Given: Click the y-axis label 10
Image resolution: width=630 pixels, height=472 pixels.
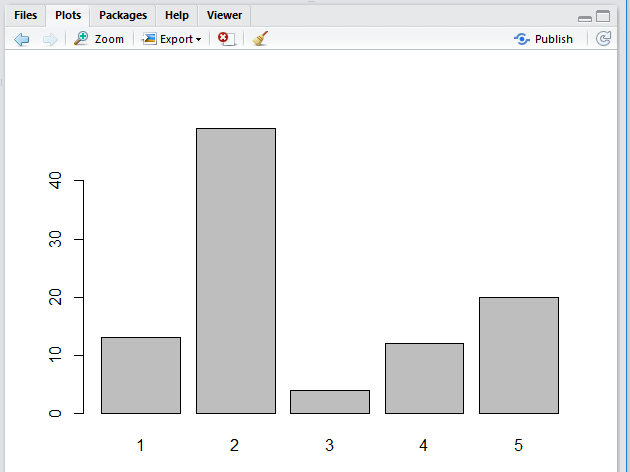Looking at the screenshot, I should tap(55, 355).
